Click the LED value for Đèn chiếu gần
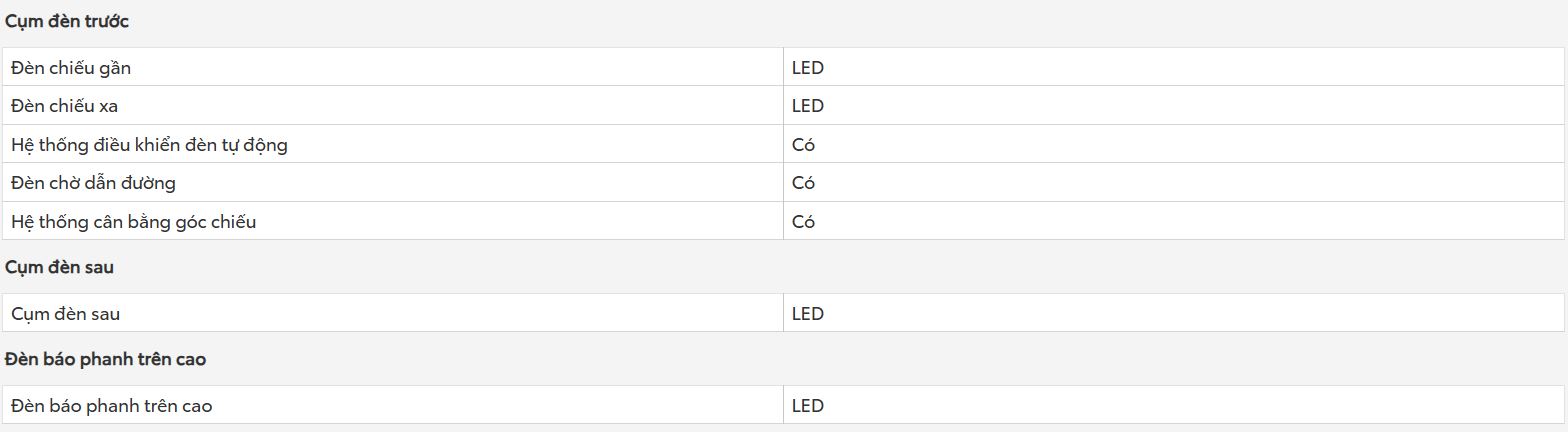Screen dimensions: 1568x432 pos(808,68)
